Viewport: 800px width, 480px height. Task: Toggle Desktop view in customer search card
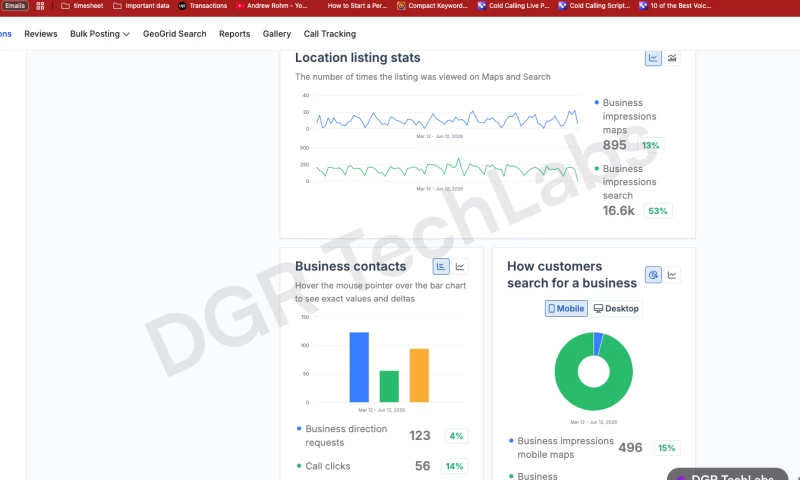click(616, 309)
